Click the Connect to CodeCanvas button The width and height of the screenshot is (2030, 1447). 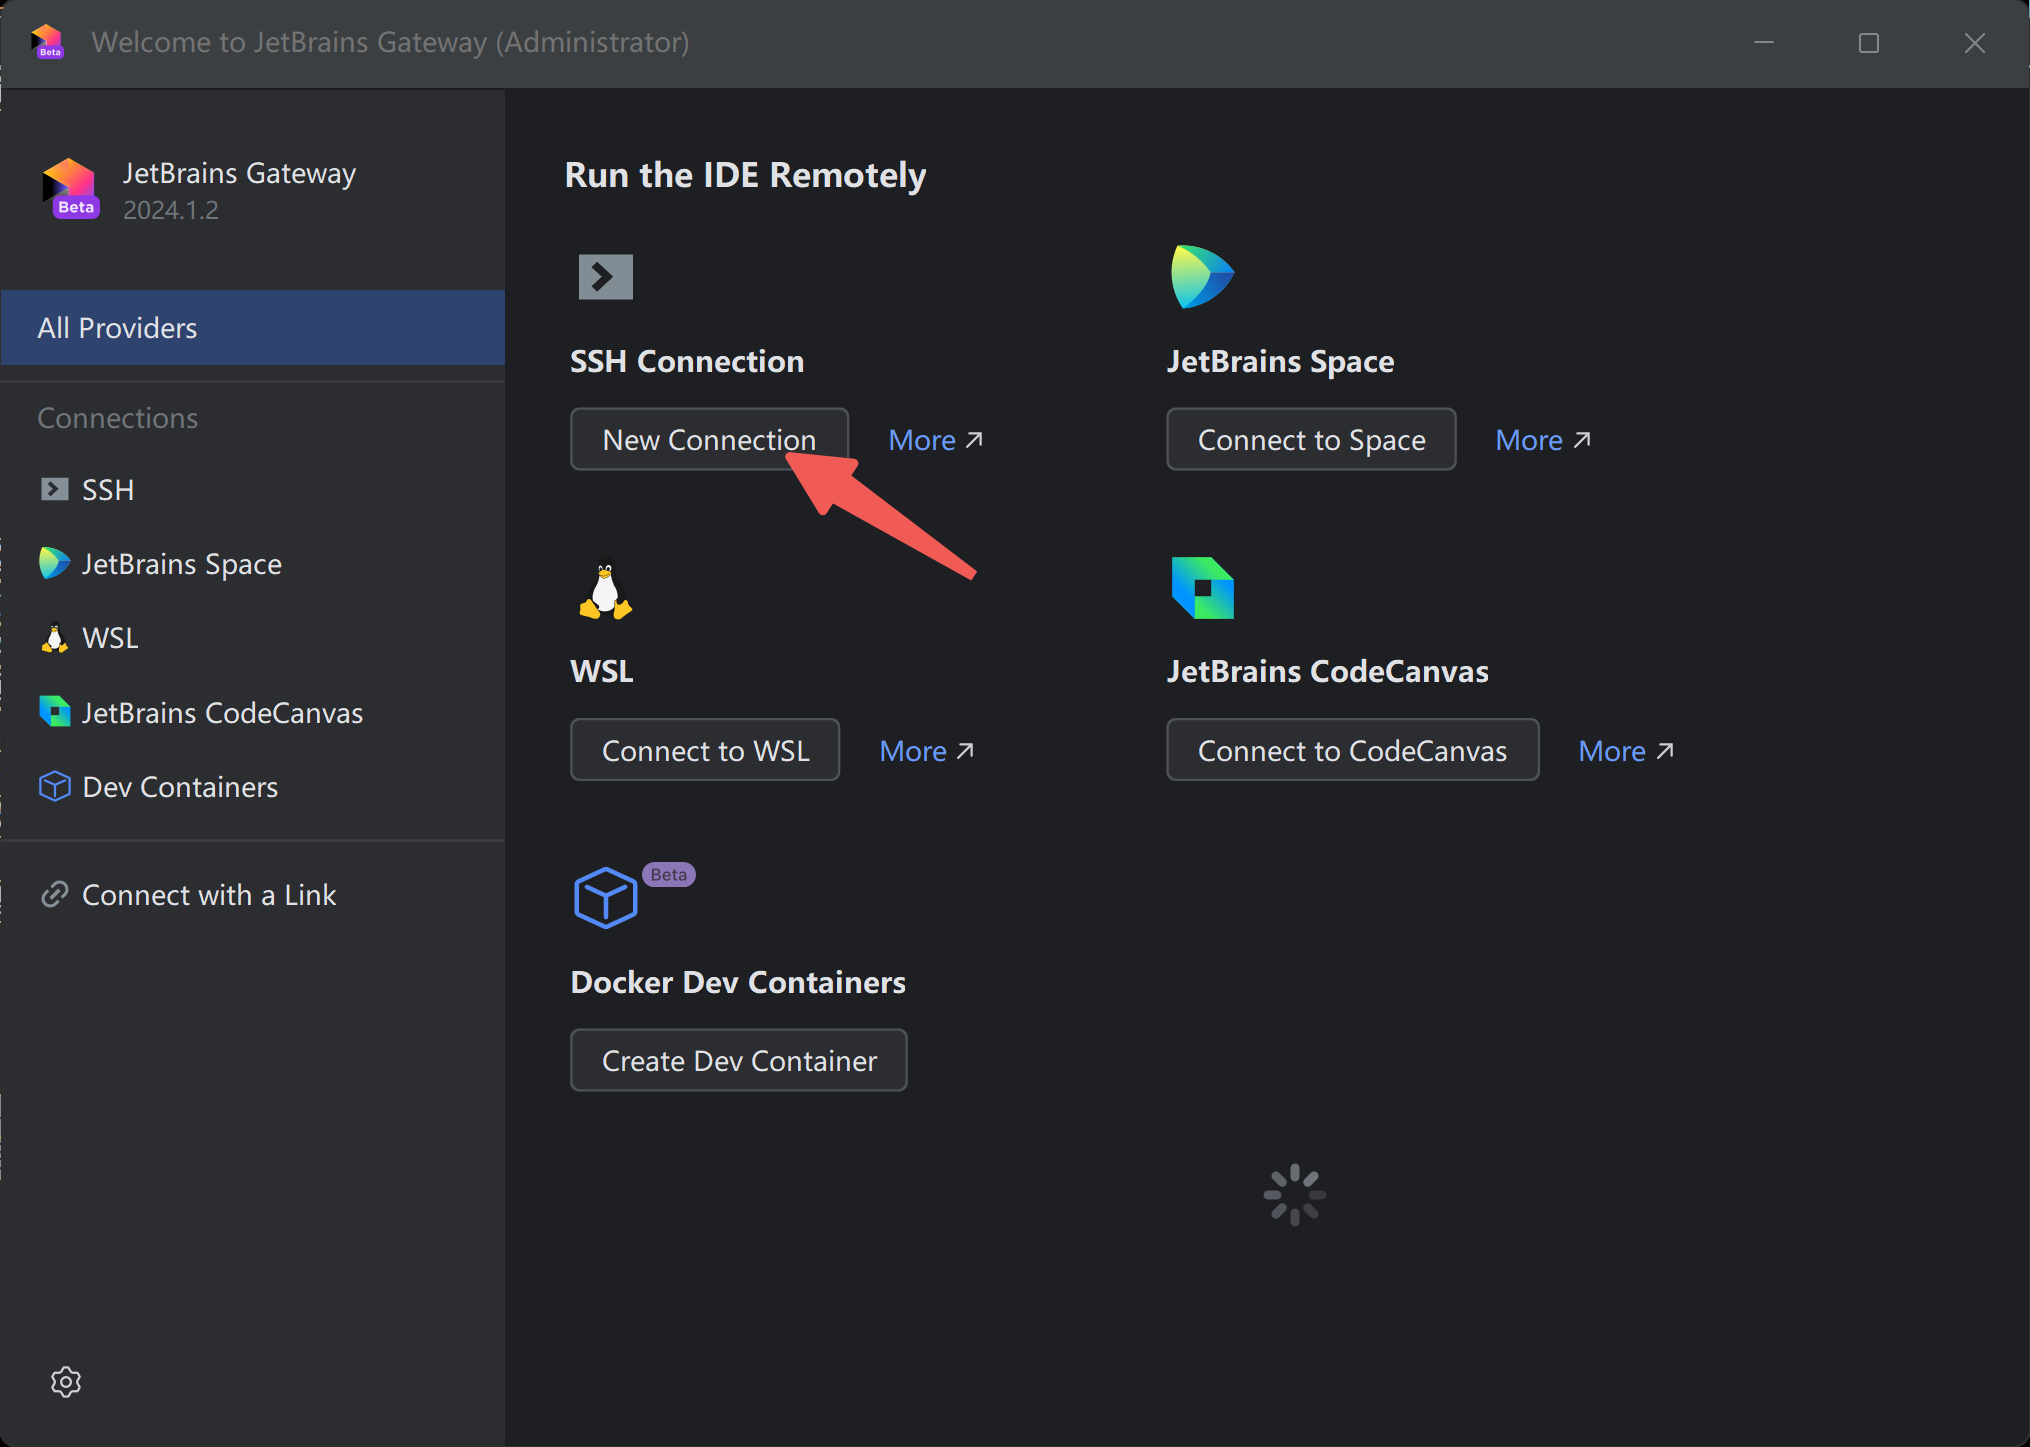click(x=1352, y=750)
